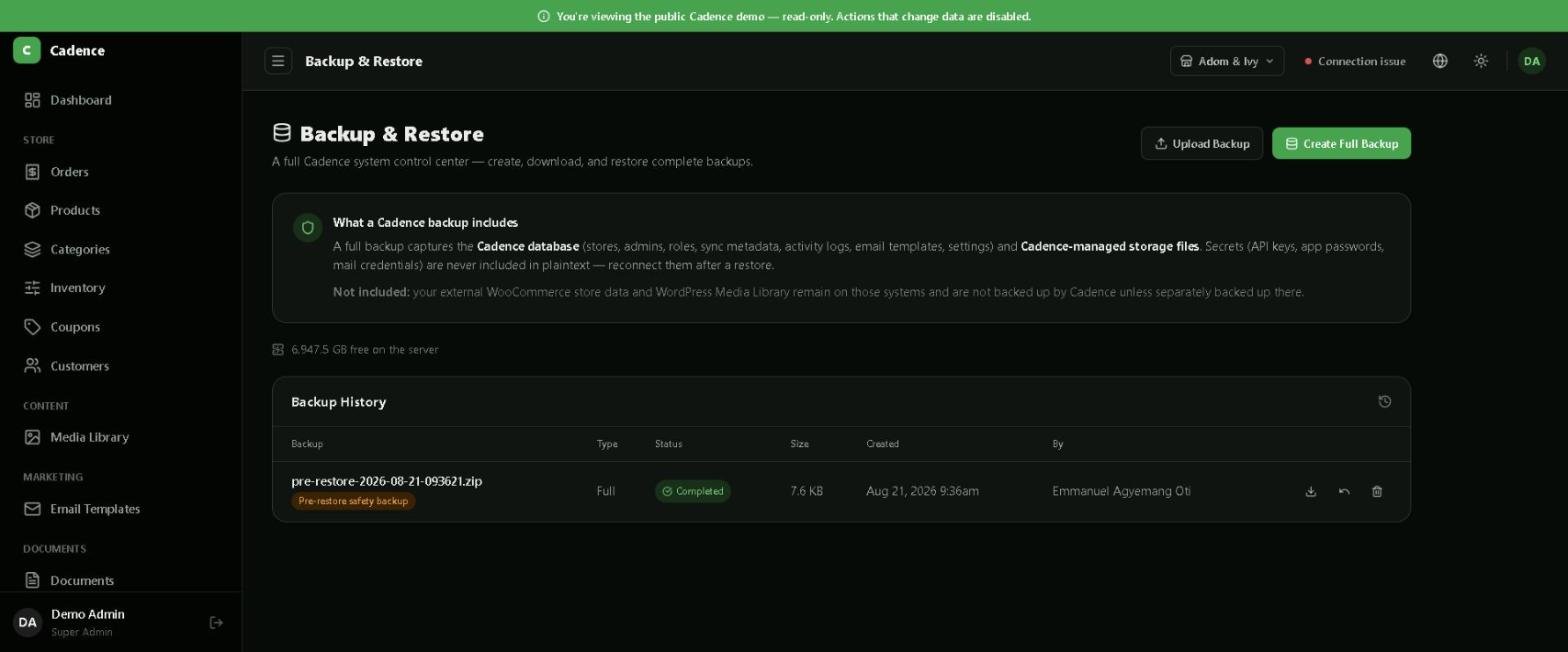Open Products in the sidebar
The image size is (1568, 652).
coord(120,211)
